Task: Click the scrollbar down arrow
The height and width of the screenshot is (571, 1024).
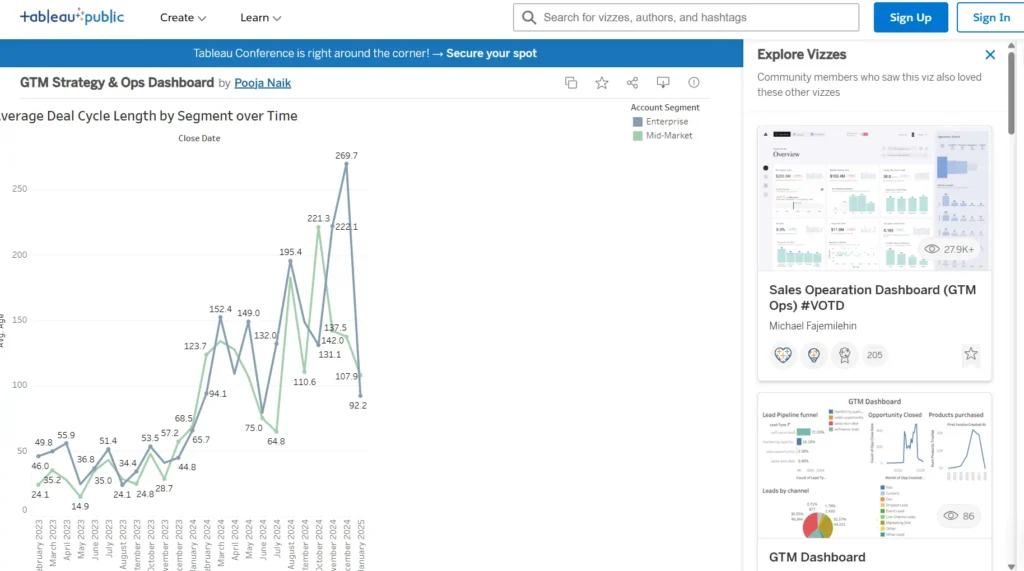Action: point(1011,566)
